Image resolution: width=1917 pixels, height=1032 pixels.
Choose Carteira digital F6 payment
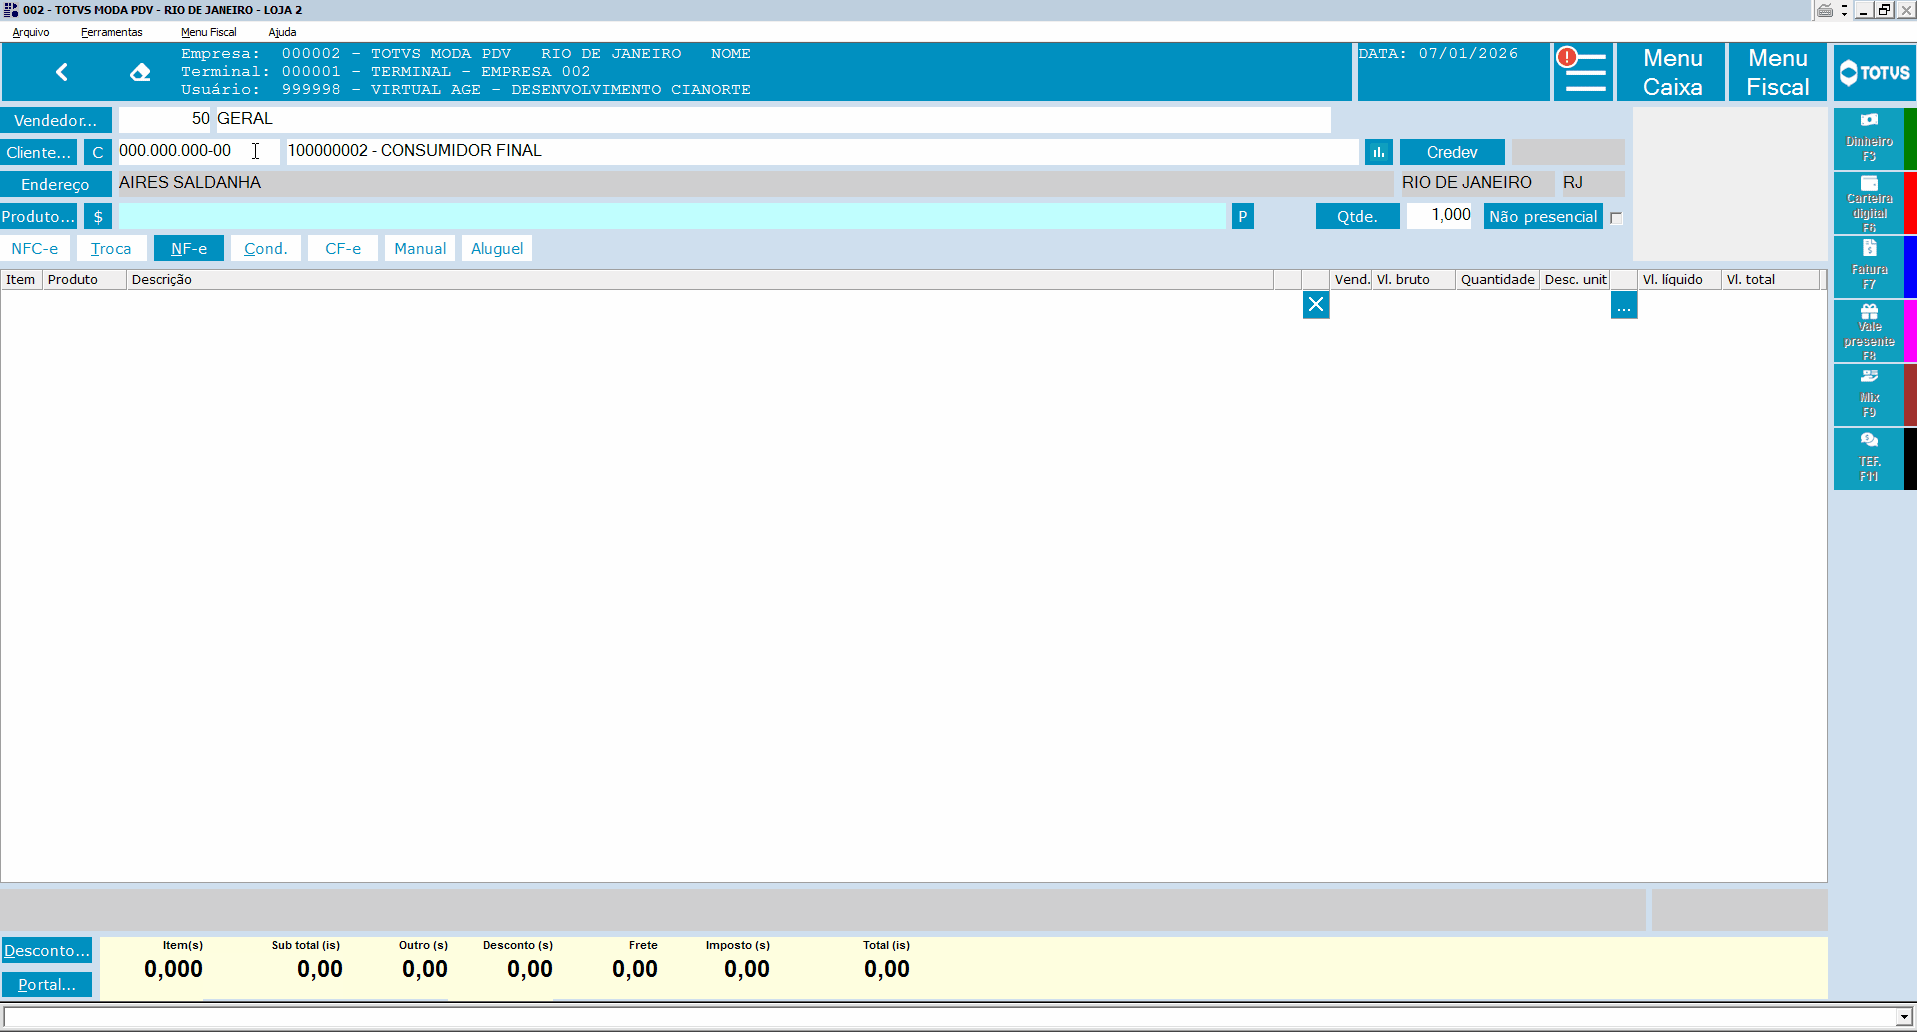pyautogui.click(x=1869, y=203)
